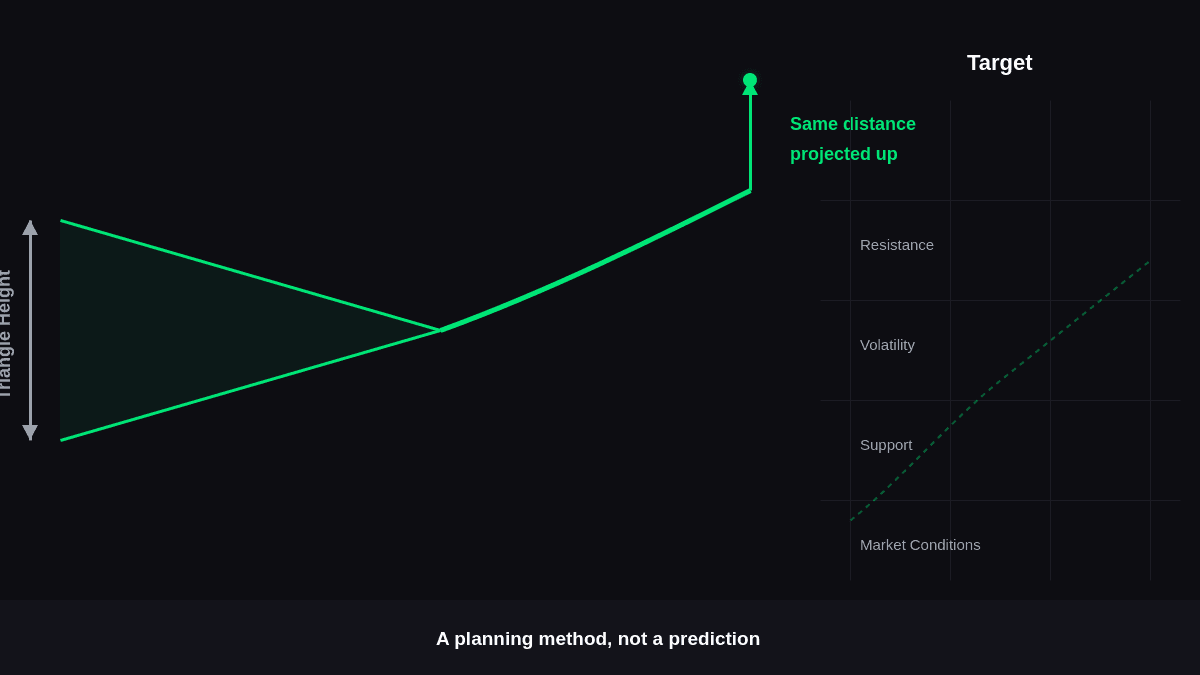
Task: Click the triangle apex convergence point
Action: click(440, 330)
